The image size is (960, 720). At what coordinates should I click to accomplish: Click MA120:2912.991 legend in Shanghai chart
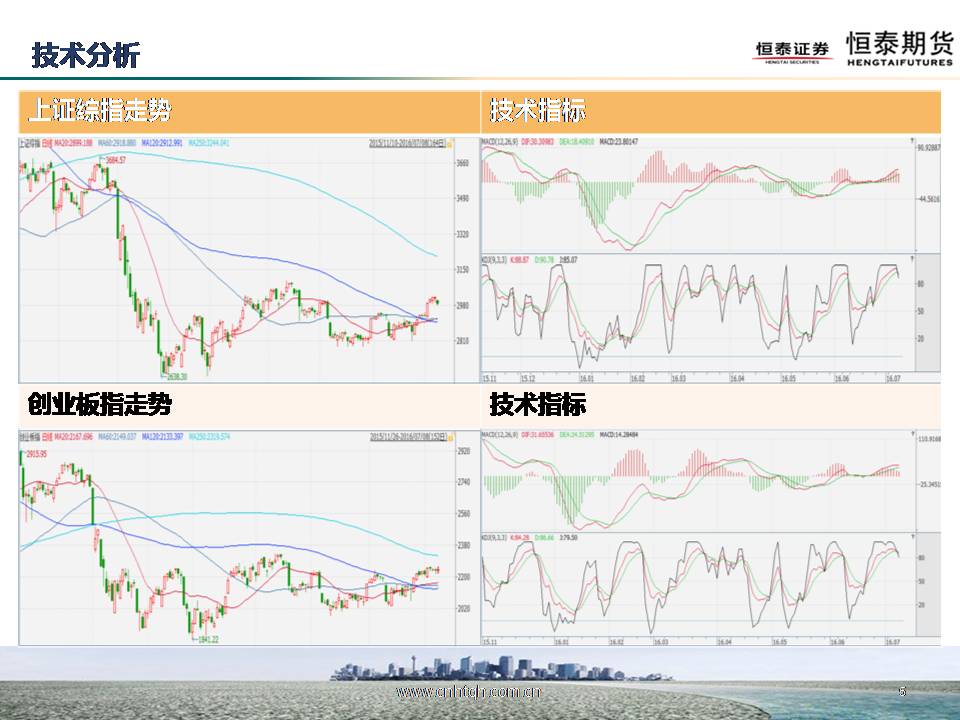coord(162,143)
